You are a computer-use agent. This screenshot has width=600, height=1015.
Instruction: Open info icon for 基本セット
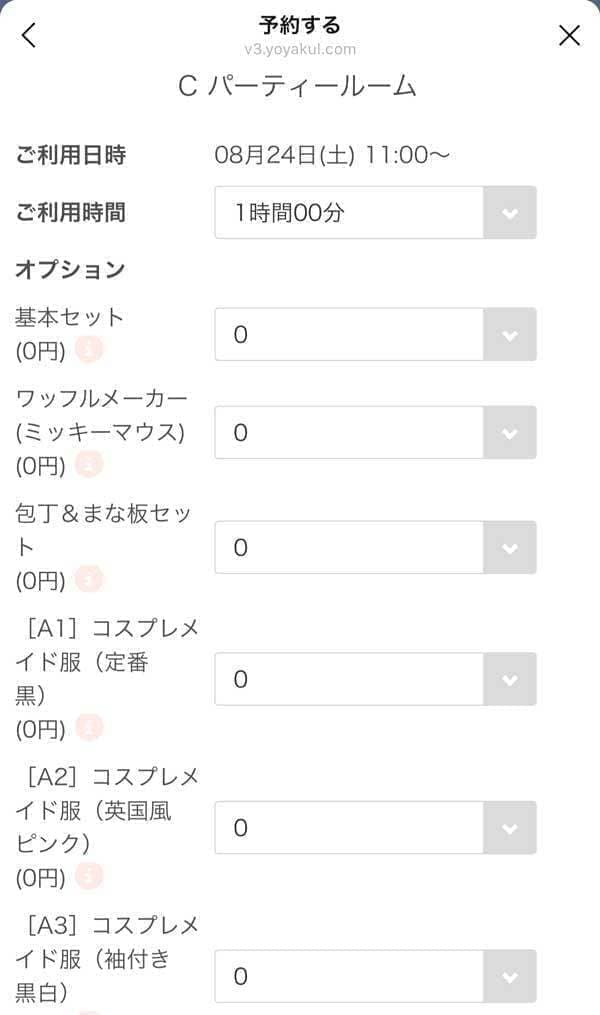click(x=89, y=350)
